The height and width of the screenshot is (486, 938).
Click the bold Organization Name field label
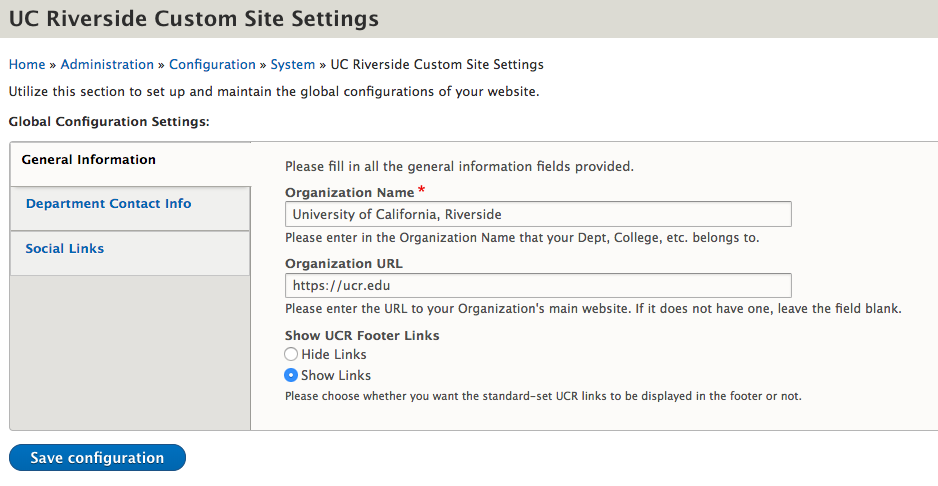(349, 192)
